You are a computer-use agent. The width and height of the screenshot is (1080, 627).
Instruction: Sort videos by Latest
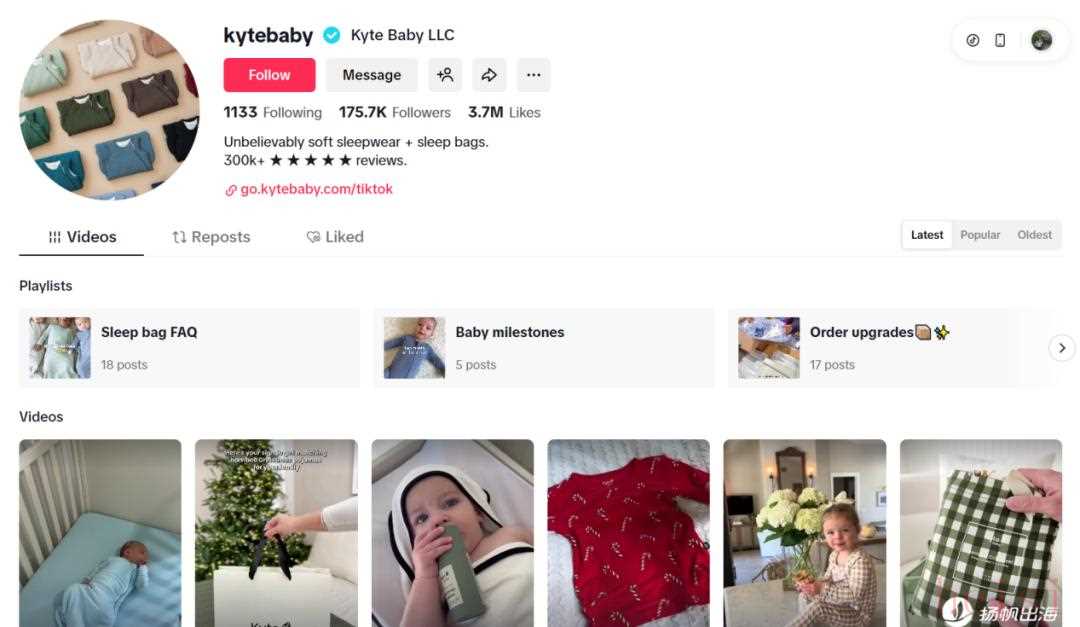click(927, 235)
